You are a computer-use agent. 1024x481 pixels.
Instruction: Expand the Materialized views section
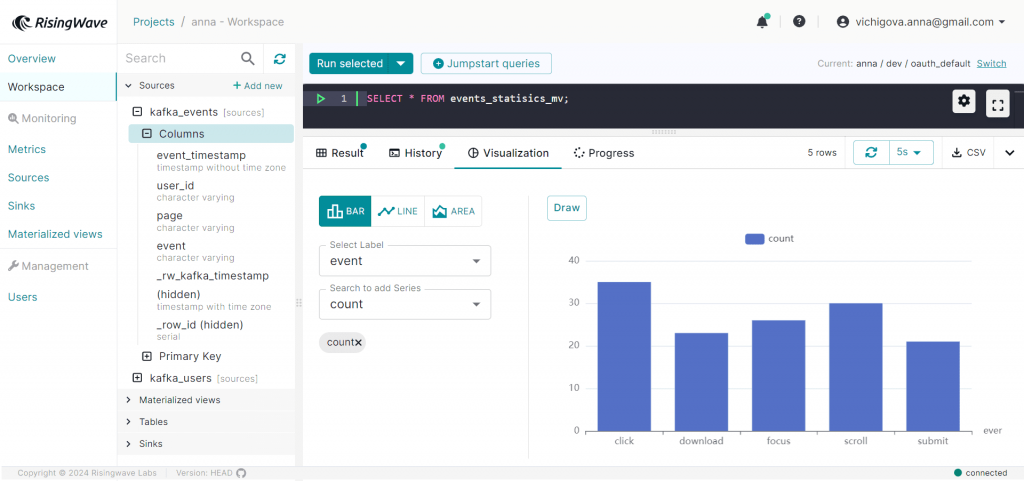179,400
